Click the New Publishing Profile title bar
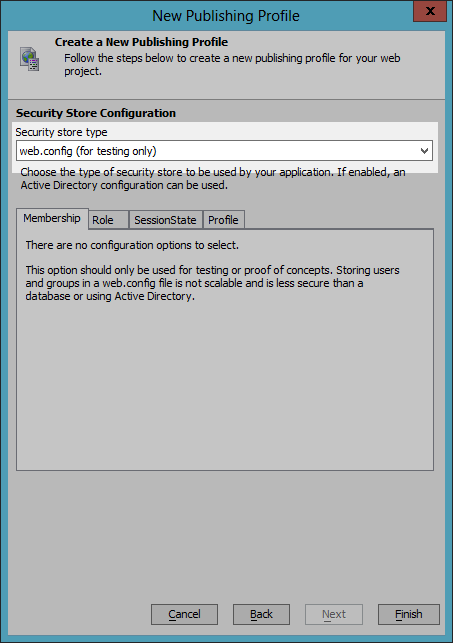 pos(226,16)
